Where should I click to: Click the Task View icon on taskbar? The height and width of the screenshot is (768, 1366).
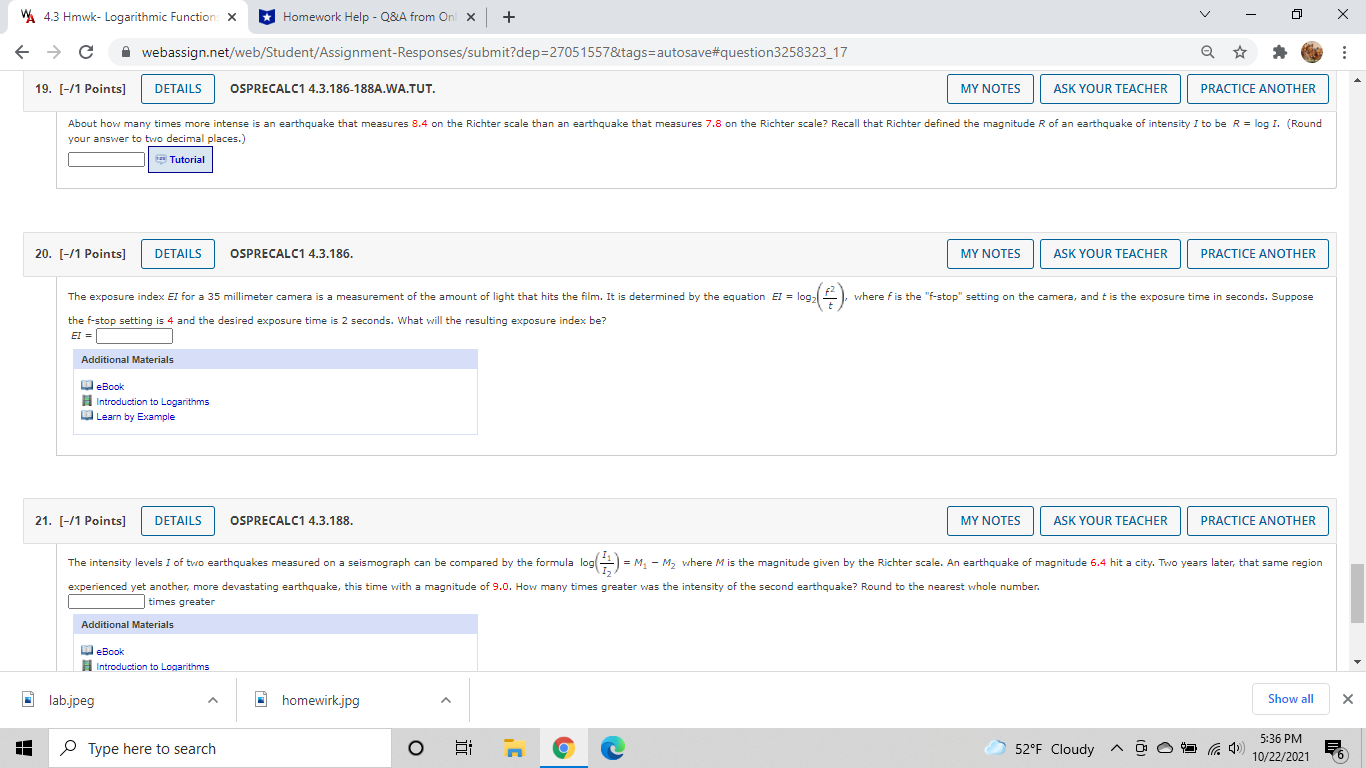click(463, 747)
